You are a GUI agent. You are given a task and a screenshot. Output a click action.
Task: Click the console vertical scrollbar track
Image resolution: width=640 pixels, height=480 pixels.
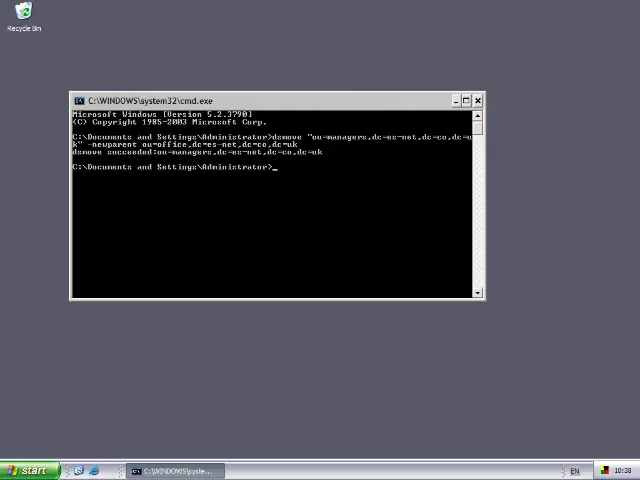(479, 210)
